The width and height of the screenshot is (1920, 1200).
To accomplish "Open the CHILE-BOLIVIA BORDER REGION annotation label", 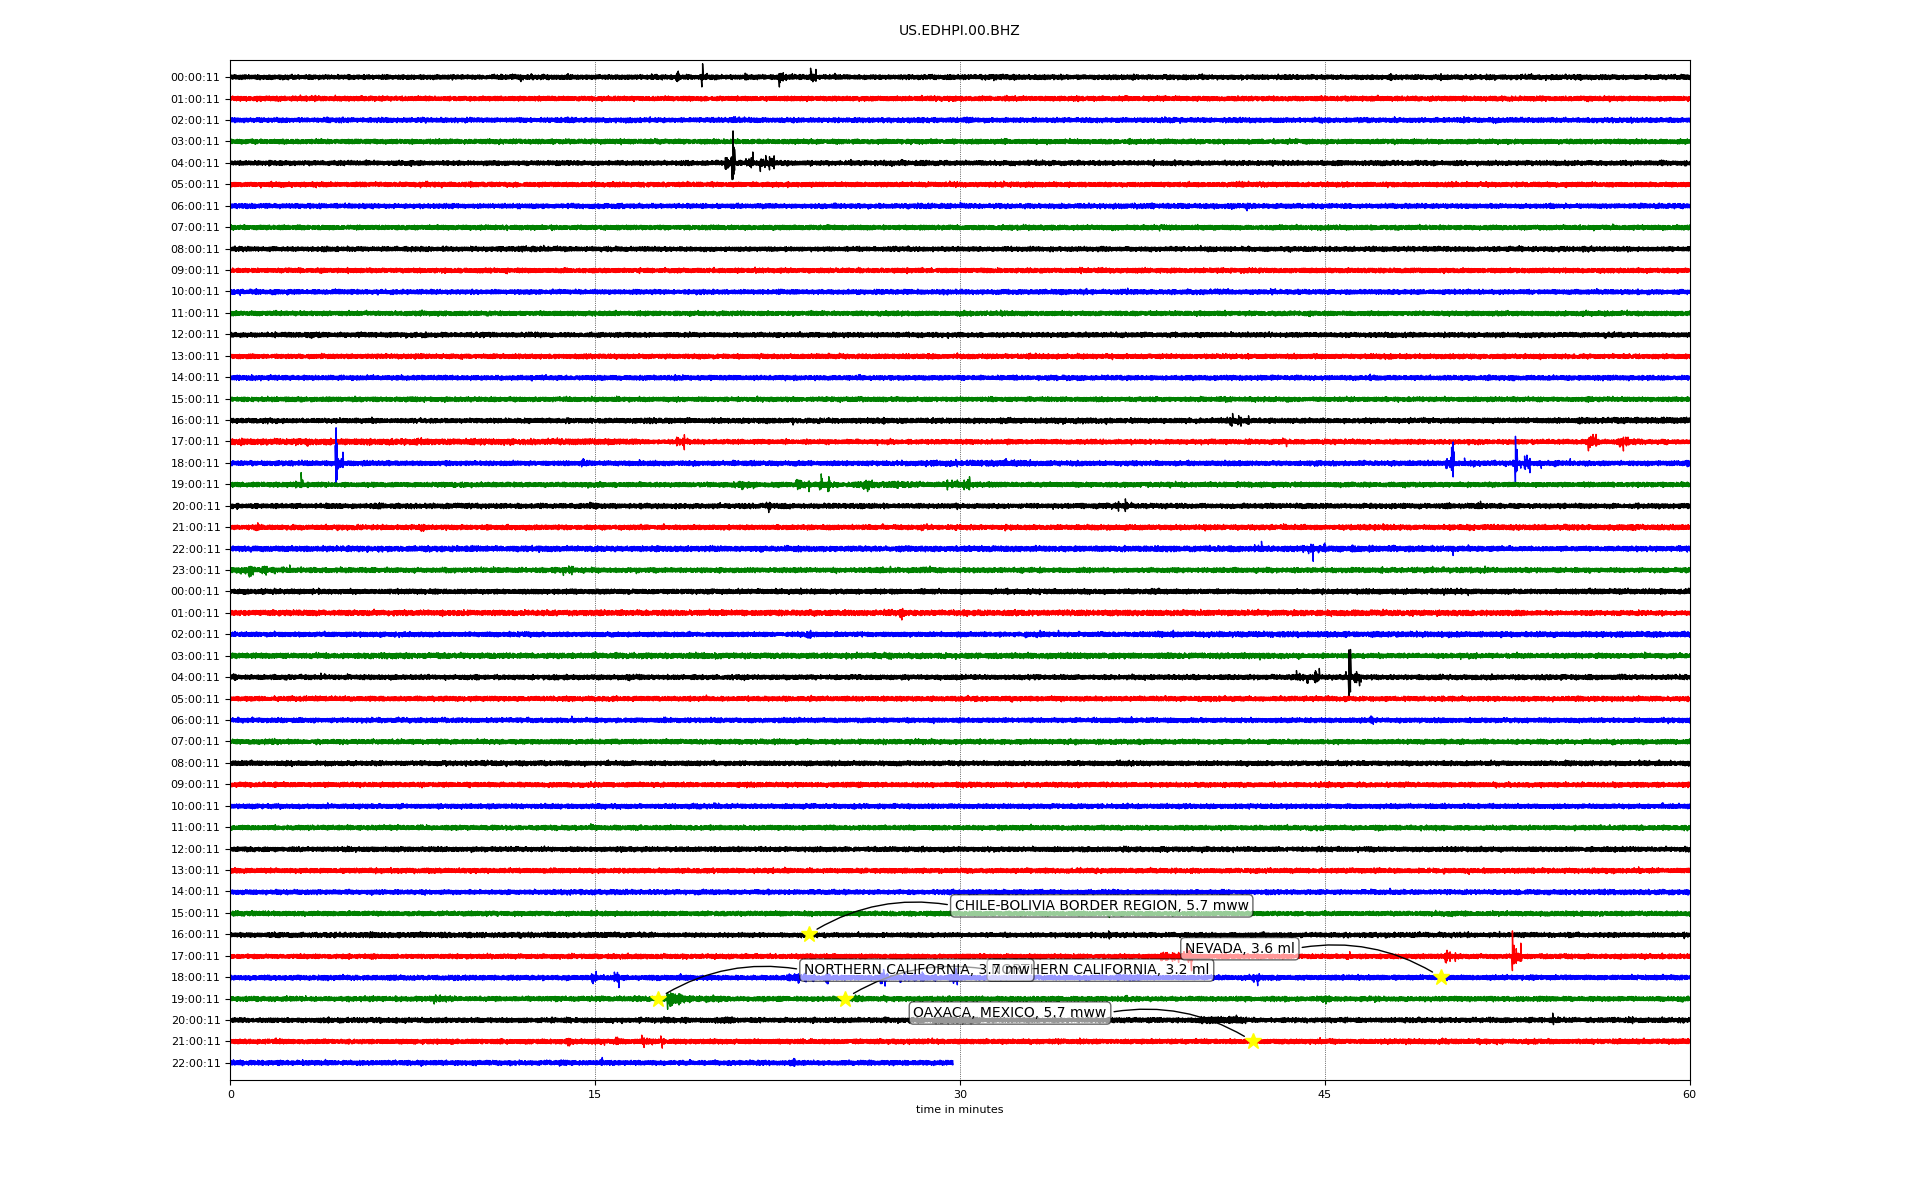I will pos(1101,906).
